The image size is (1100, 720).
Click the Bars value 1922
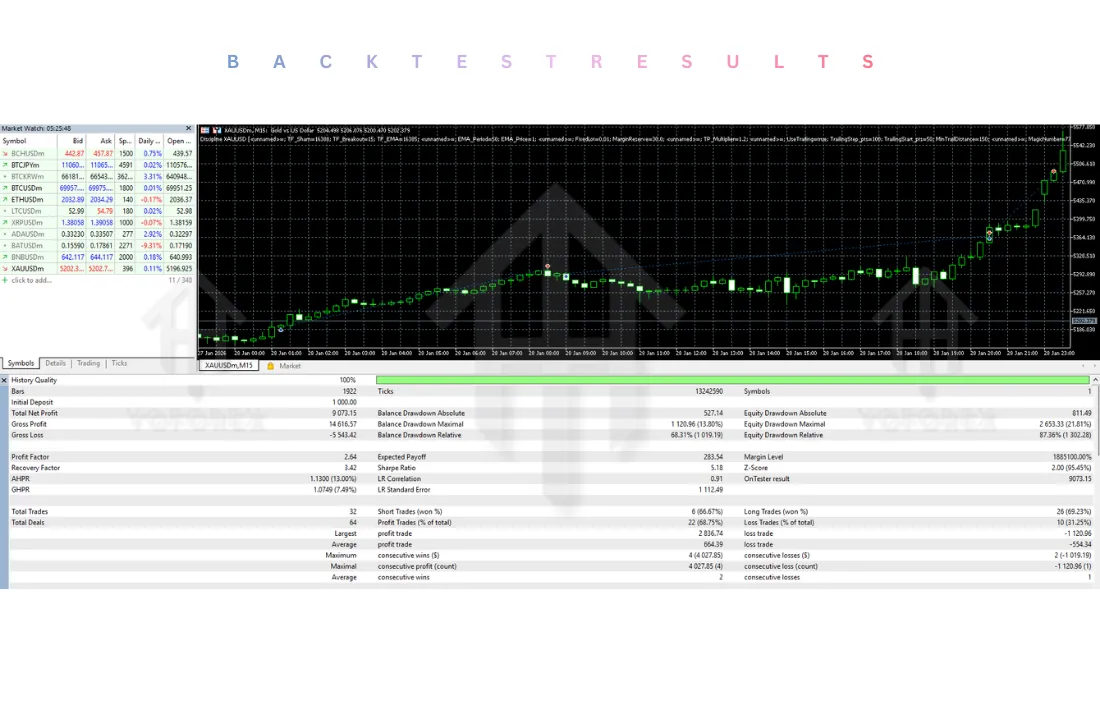349,392
